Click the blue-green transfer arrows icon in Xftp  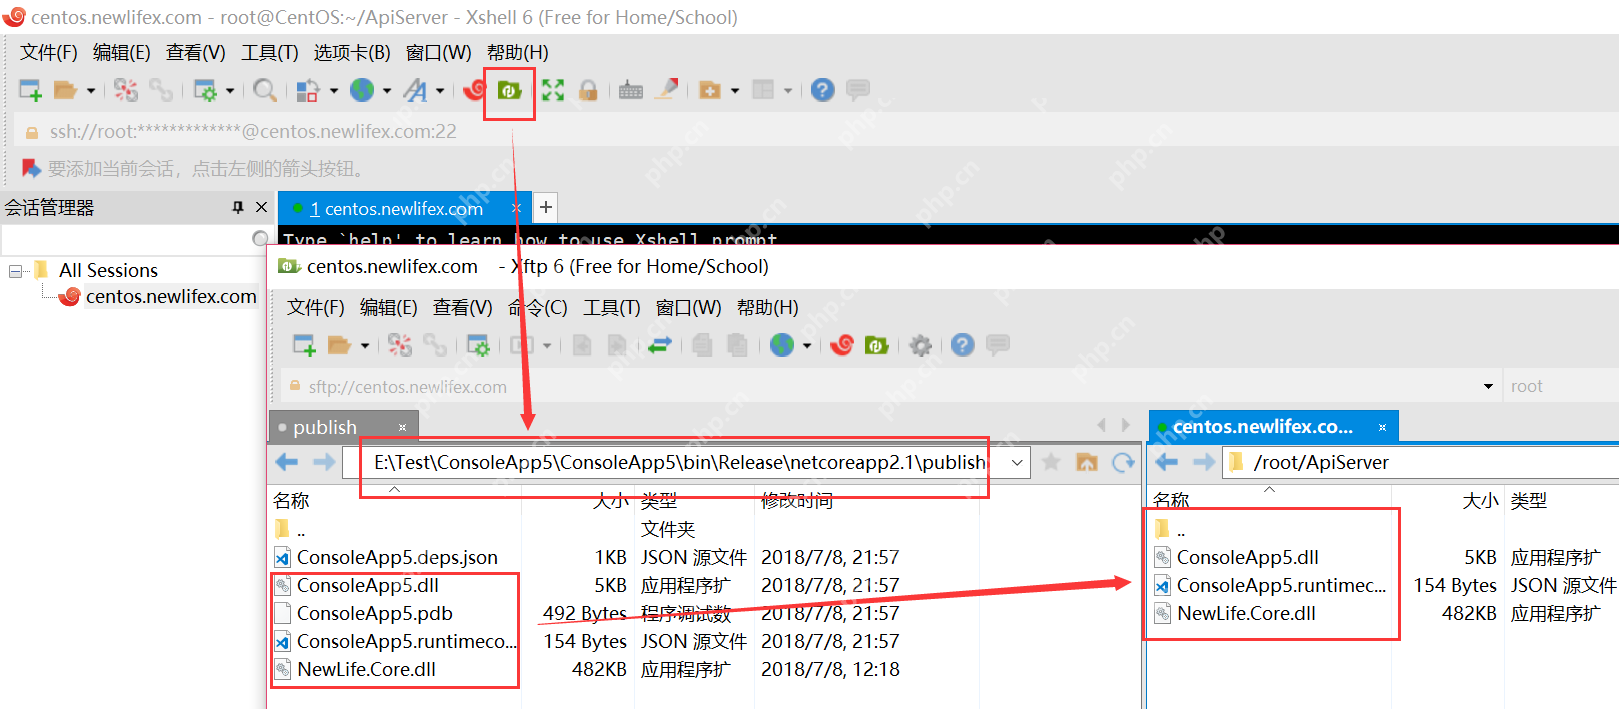(659, 345)
